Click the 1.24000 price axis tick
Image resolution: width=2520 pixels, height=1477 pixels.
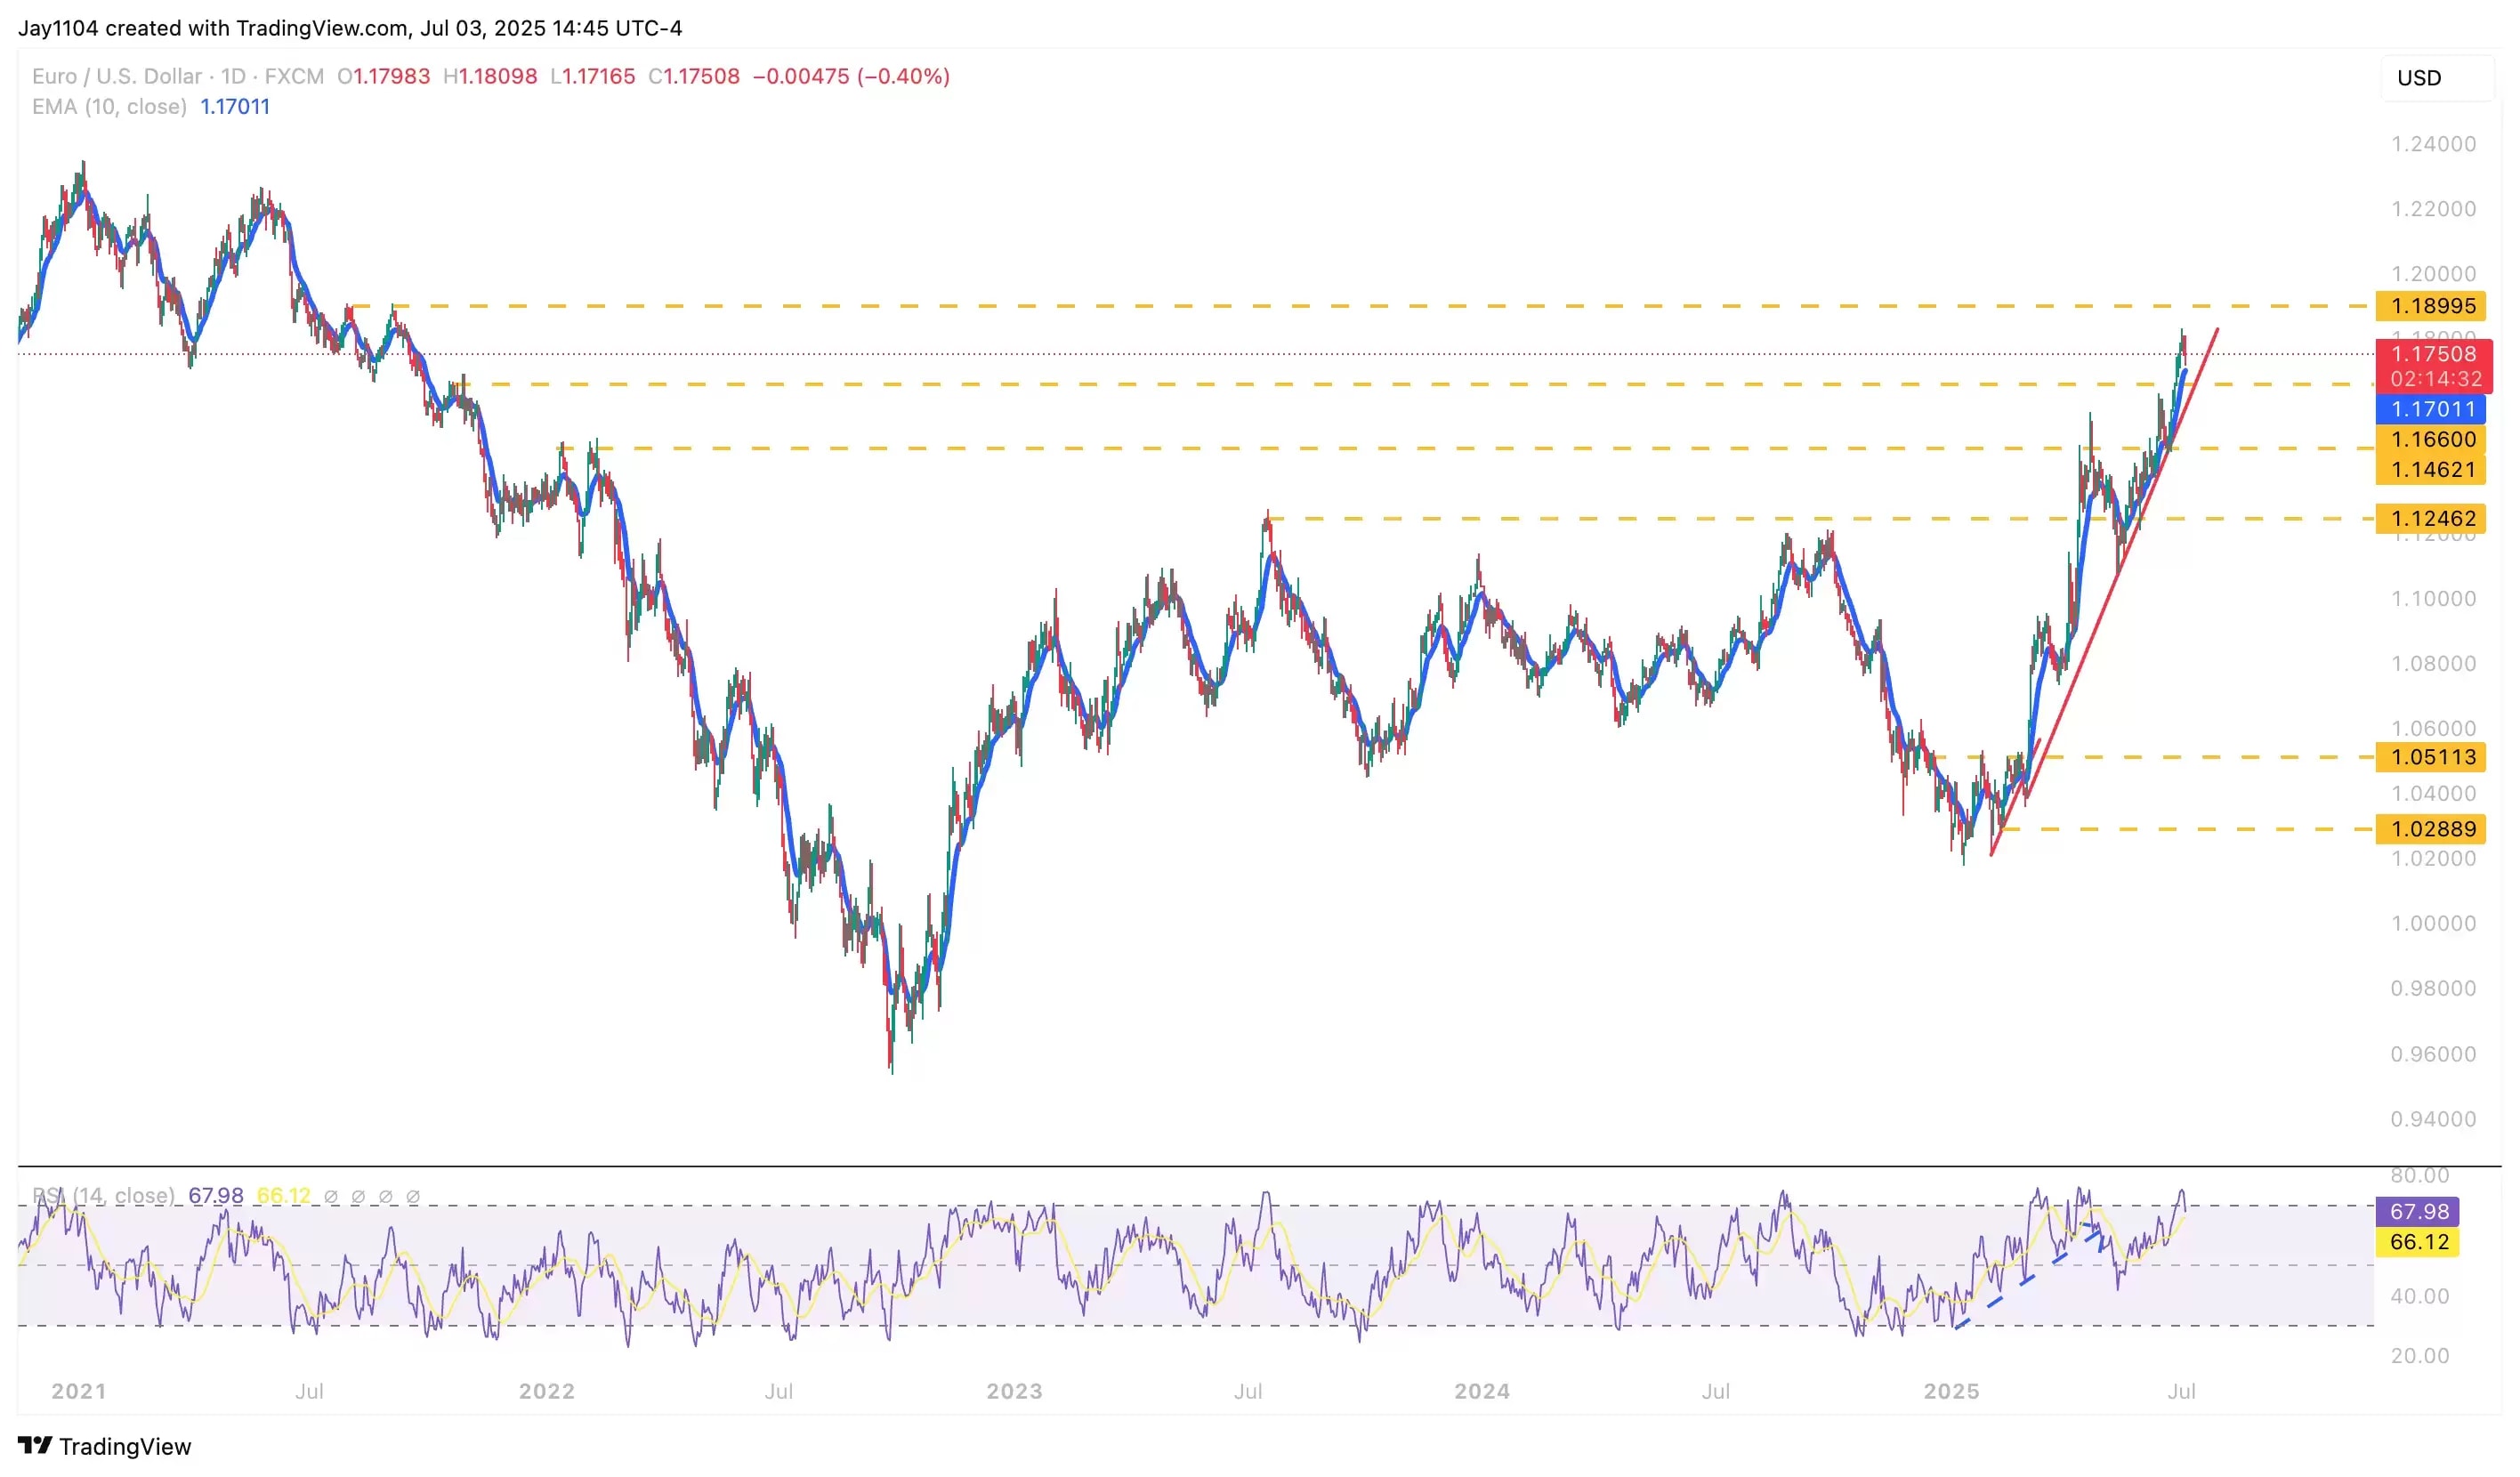coord(2433,144)
